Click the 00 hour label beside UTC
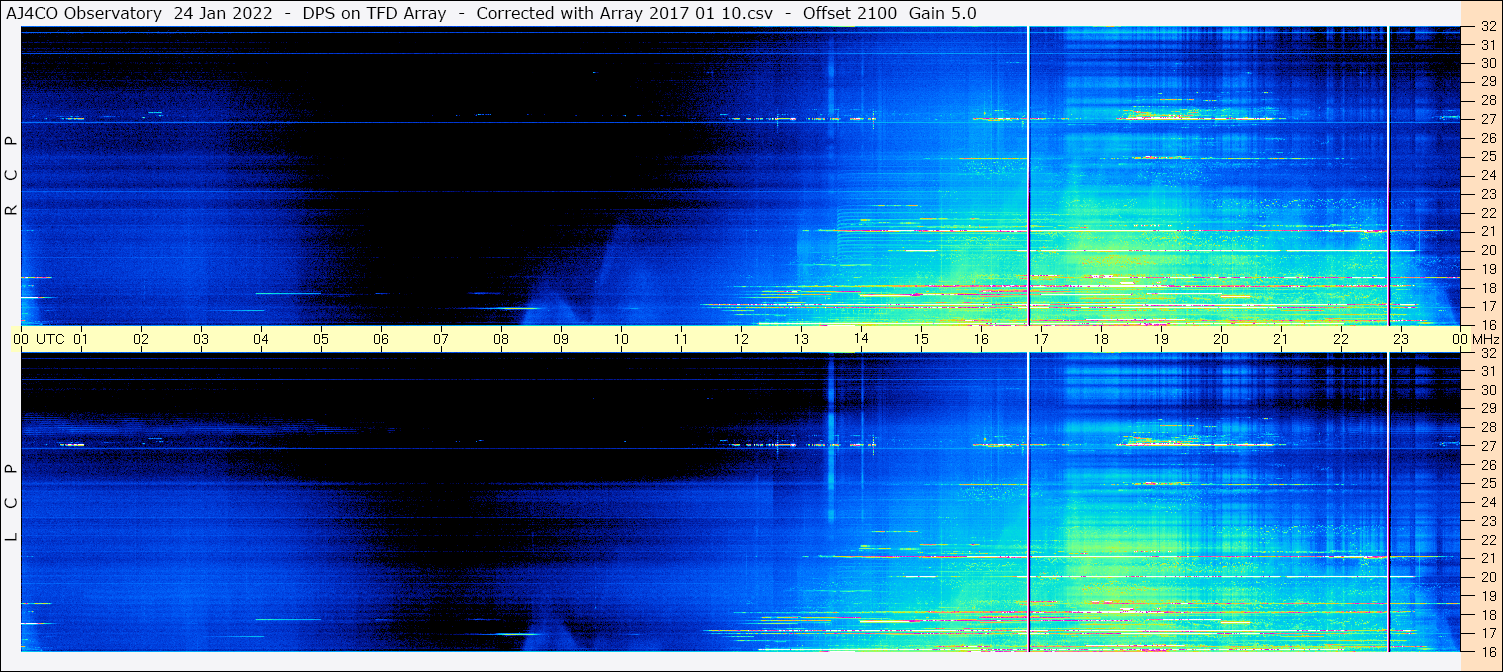This screenshot has height=672, width=1503. pos(21,339)
